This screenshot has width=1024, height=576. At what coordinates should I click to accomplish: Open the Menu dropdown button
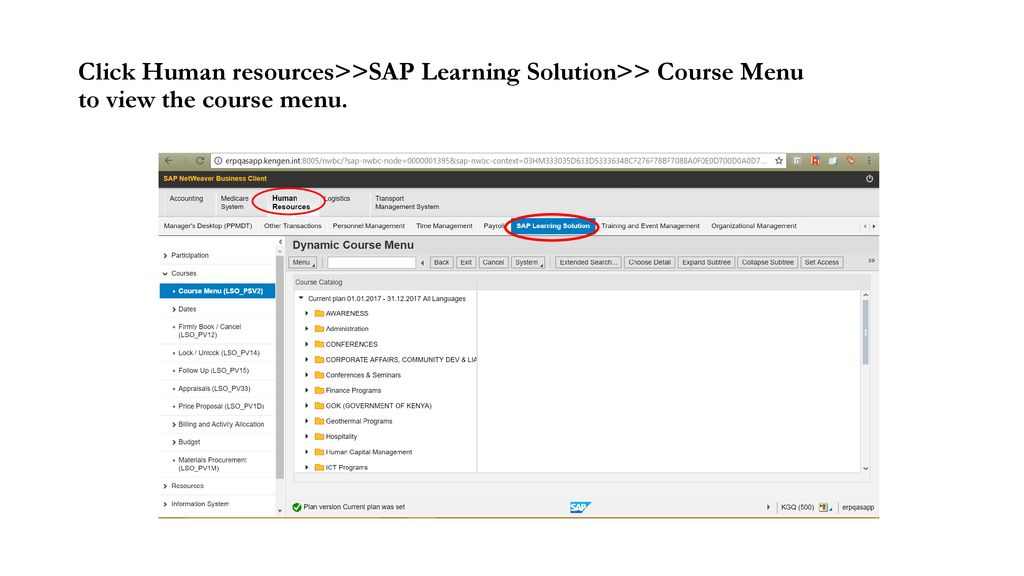(303, 263)
